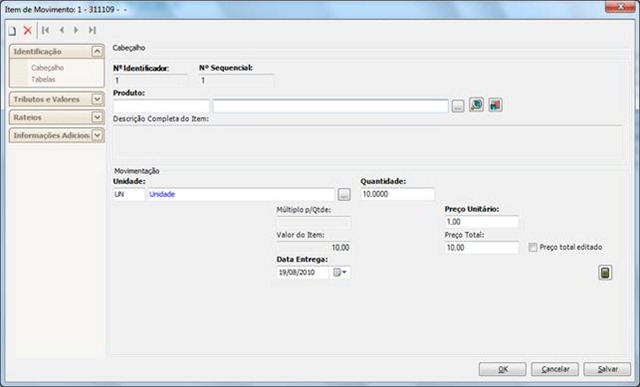The image size is (640, 387).
Task: Click the Preço Total field
Action: pos(482,247)
